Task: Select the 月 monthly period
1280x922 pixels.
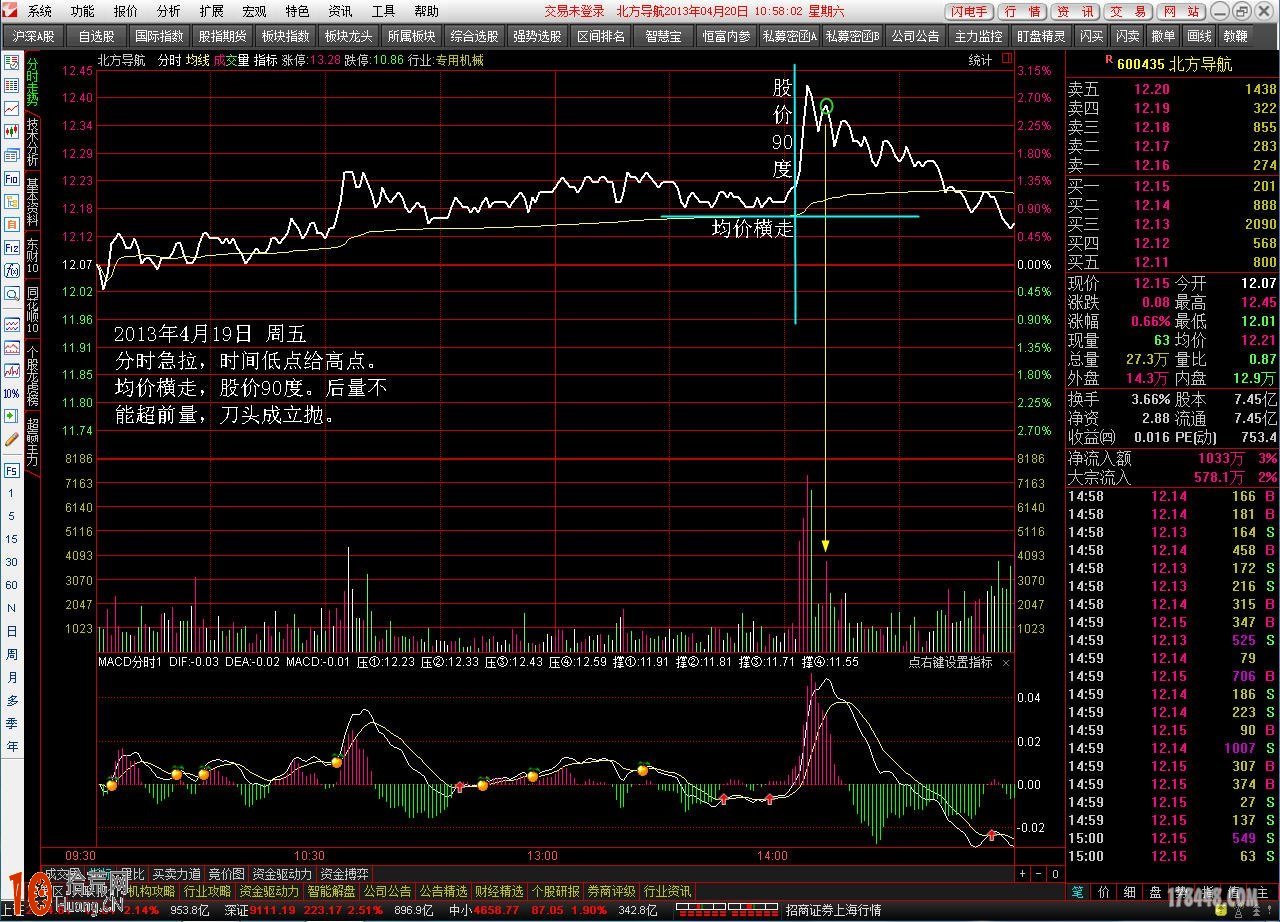Action: (12, 677)
